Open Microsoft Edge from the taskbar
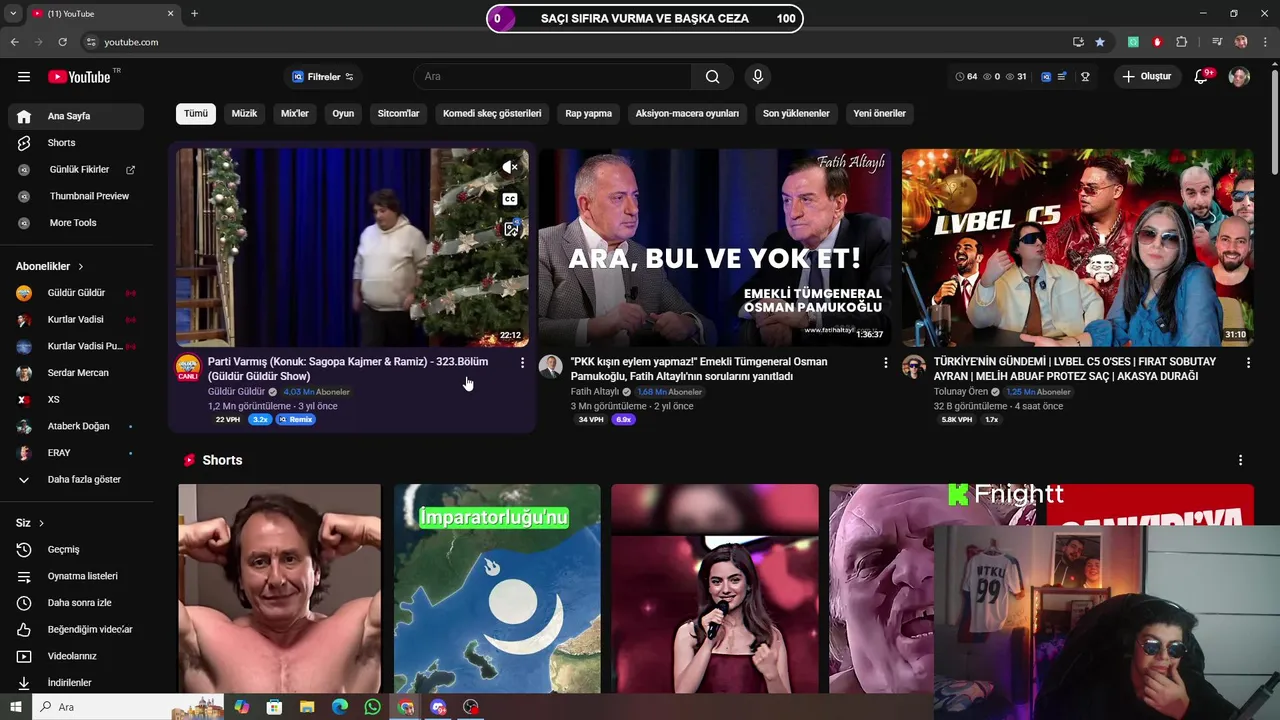 340,707
